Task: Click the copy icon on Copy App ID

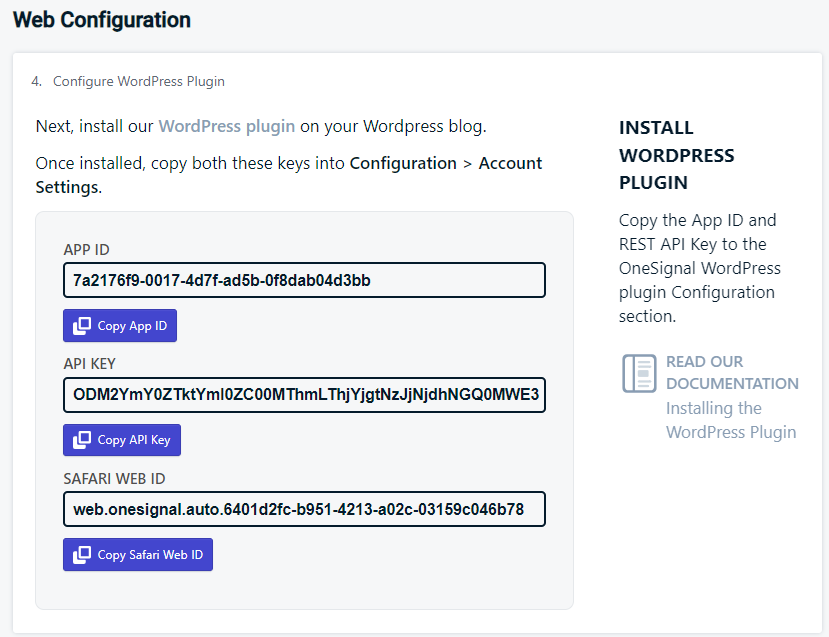Action: click(82, 326)
